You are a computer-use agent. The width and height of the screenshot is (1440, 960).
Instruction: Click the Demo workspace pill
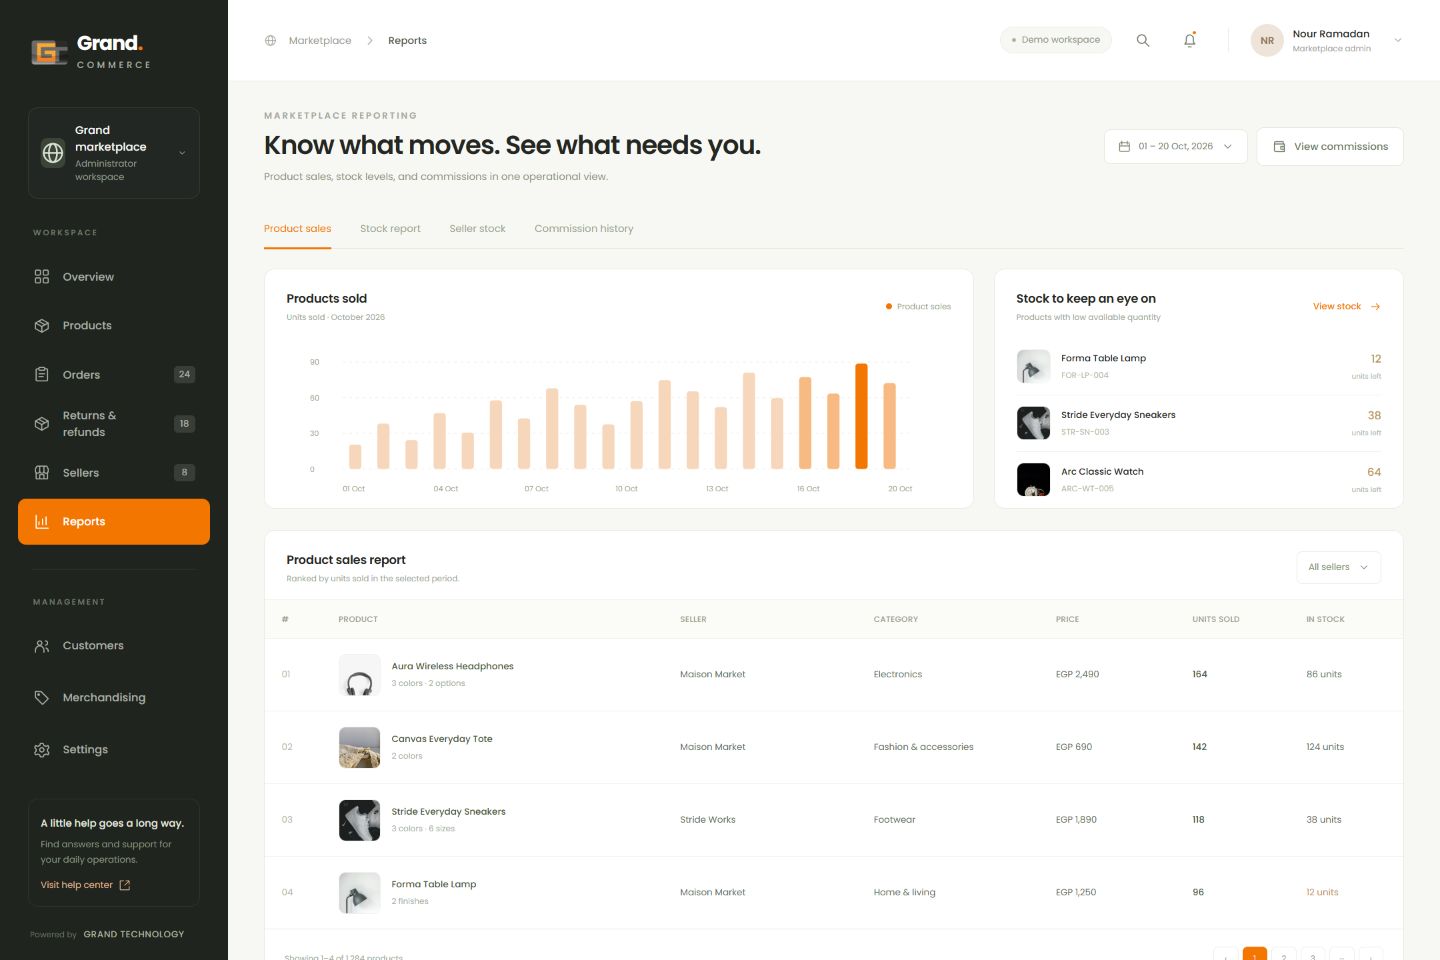coord(1056,40)
